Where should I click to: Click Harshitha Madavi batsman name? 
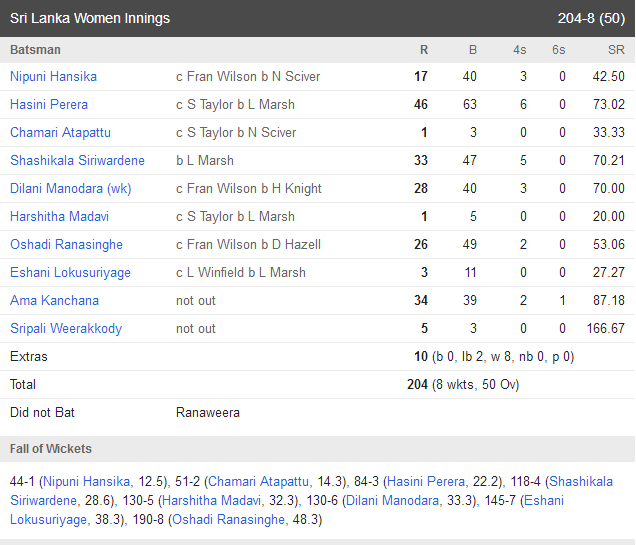[x=59, y=216]
